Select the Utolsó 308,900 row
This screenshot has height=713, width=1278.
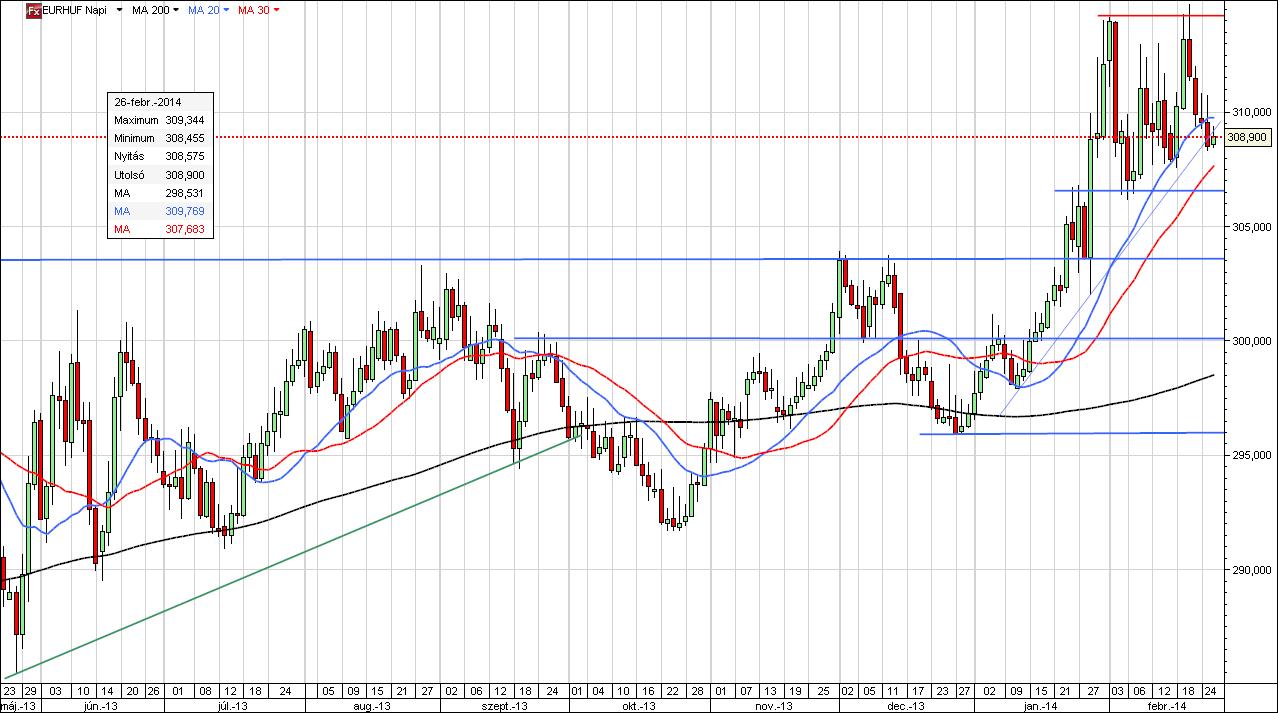(x=160, y=175)
